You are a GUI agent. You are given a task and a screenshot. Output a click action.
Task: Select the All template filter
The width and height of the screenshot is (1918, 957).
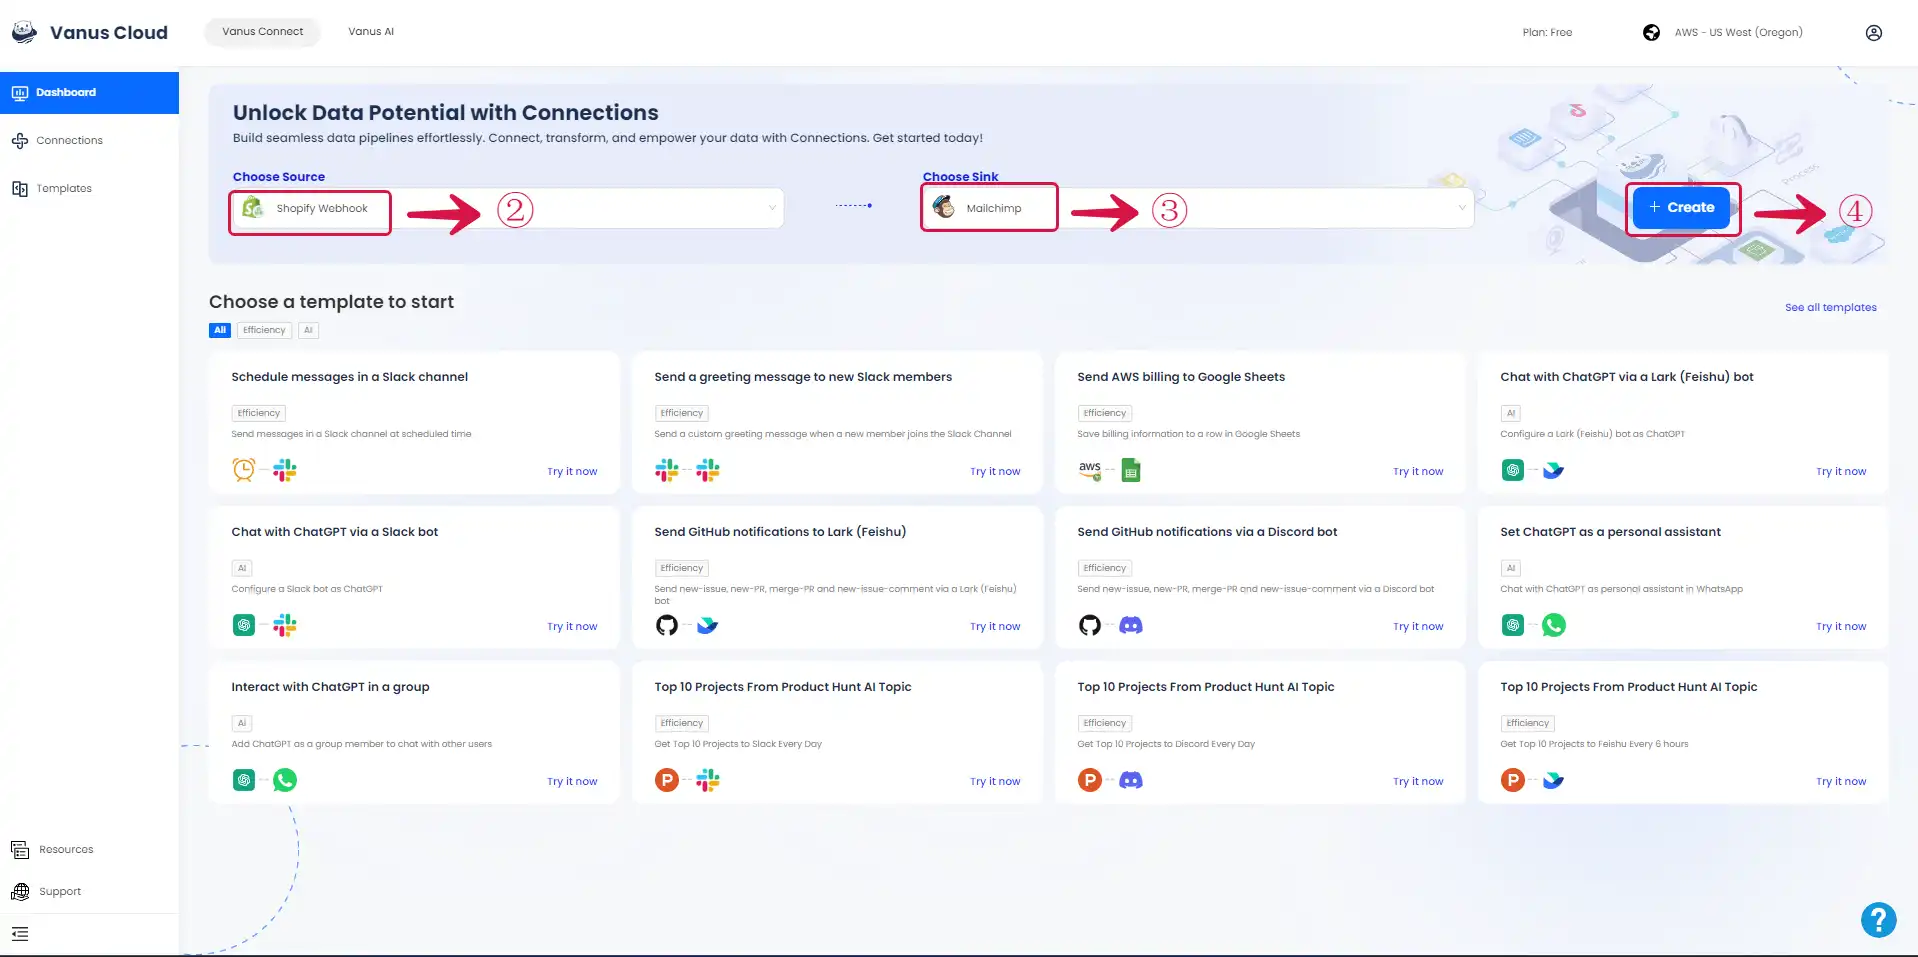tap(220, 330)
